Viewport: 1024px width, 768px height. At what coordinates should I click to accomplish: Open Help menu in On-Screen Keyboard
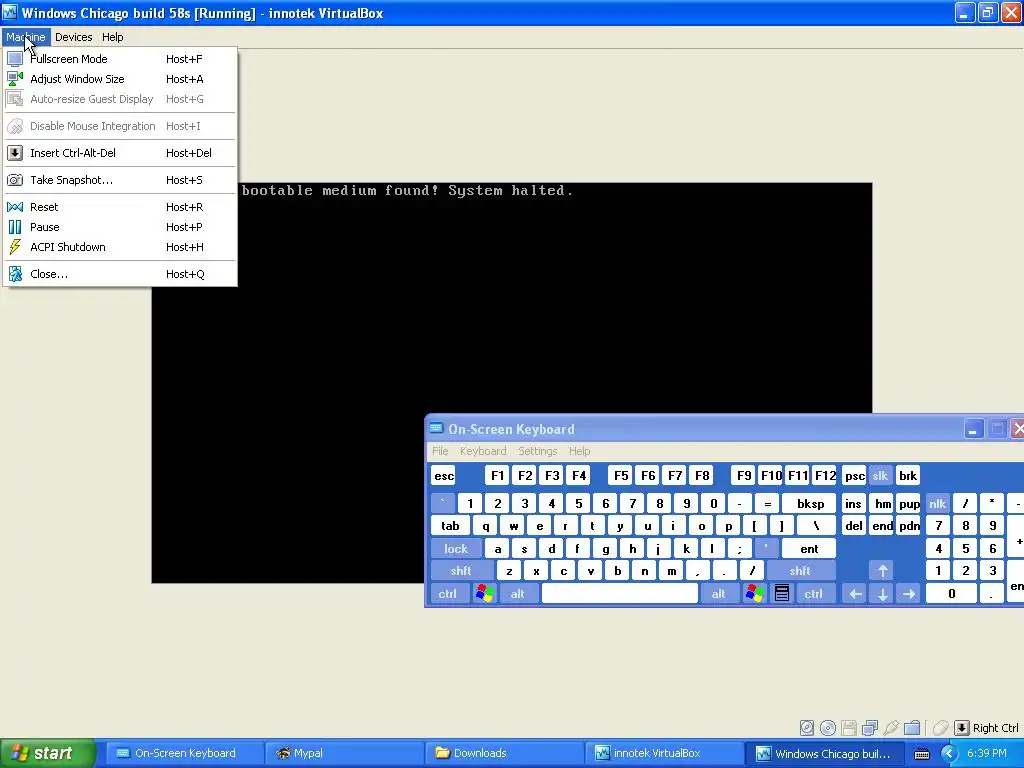click(579, 451)
